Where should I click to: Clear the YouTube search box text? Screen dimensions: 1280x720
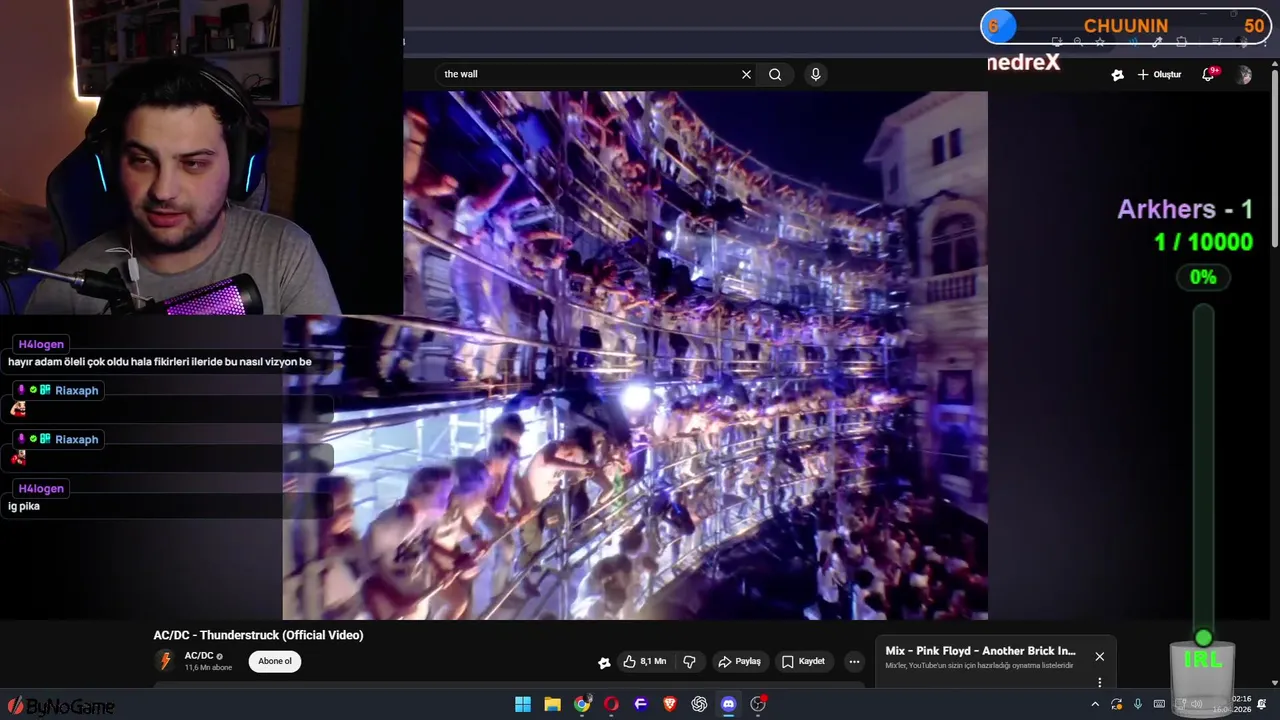[746, 74]
